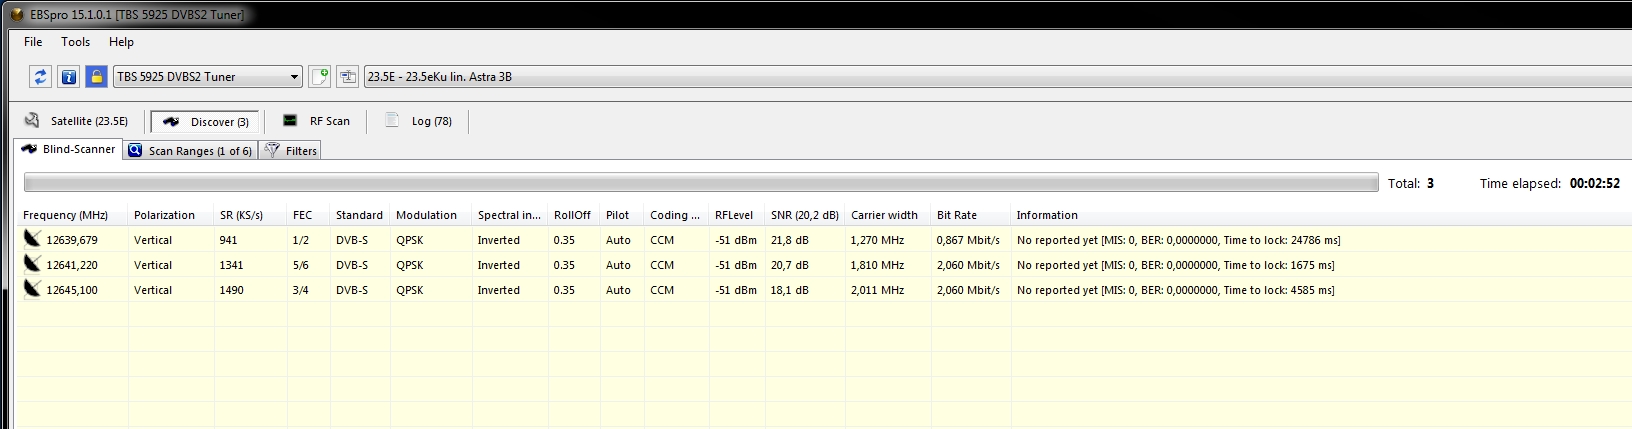Open the blue info icon
Viewport: 1632px width, 429px height.
(x=68, y=77)
